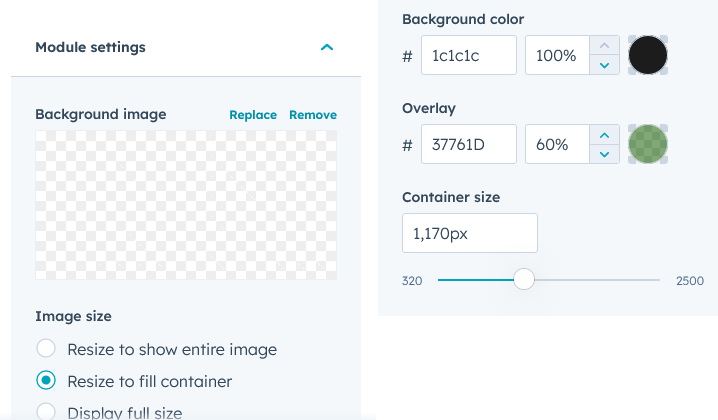The image size is (718, 420).
Task: Collapse the Module settings section chevron
Action: [x=326, y=47]
